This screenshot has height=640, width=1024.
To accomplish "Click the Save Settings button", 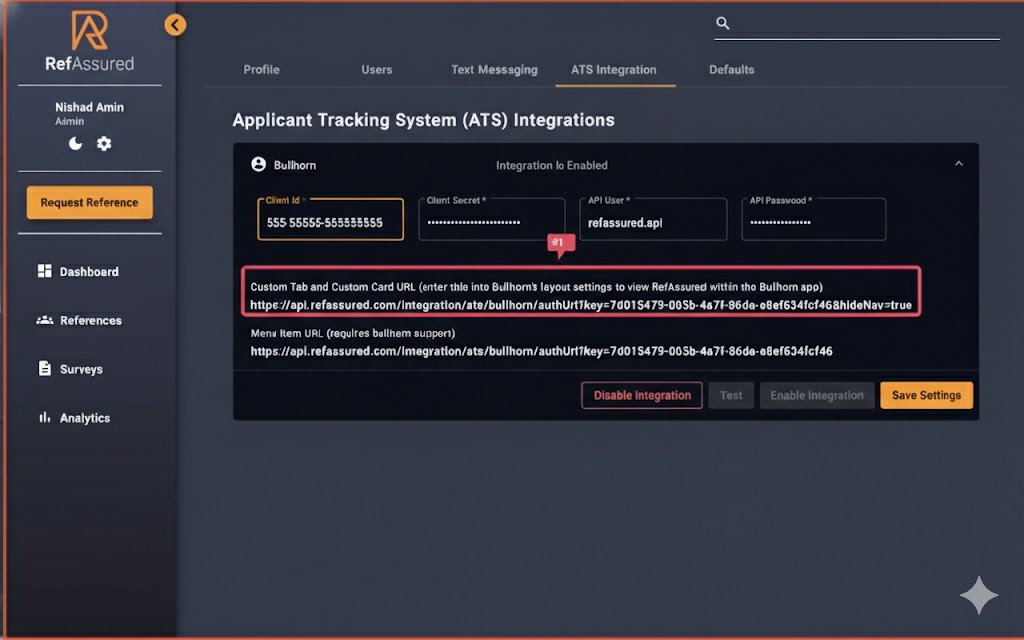I will 926,395.
